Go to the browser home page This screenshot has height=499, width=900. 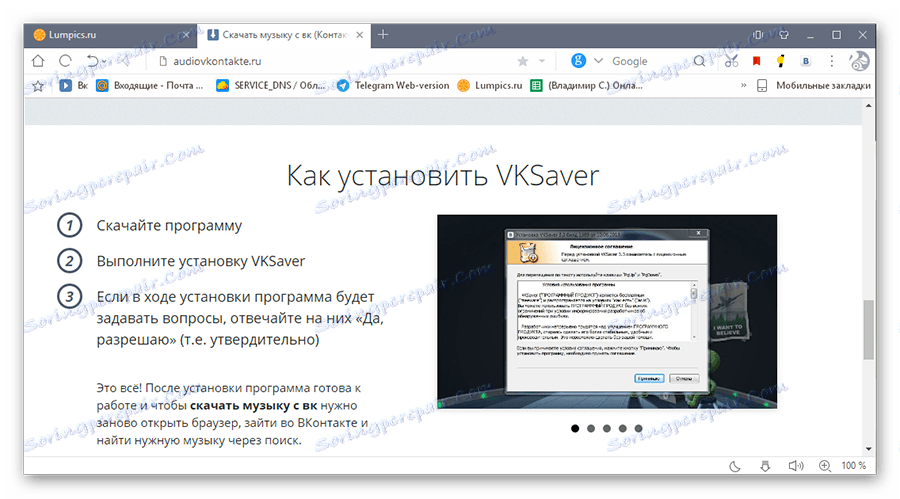pyautogui.click(x=38, y=61)
